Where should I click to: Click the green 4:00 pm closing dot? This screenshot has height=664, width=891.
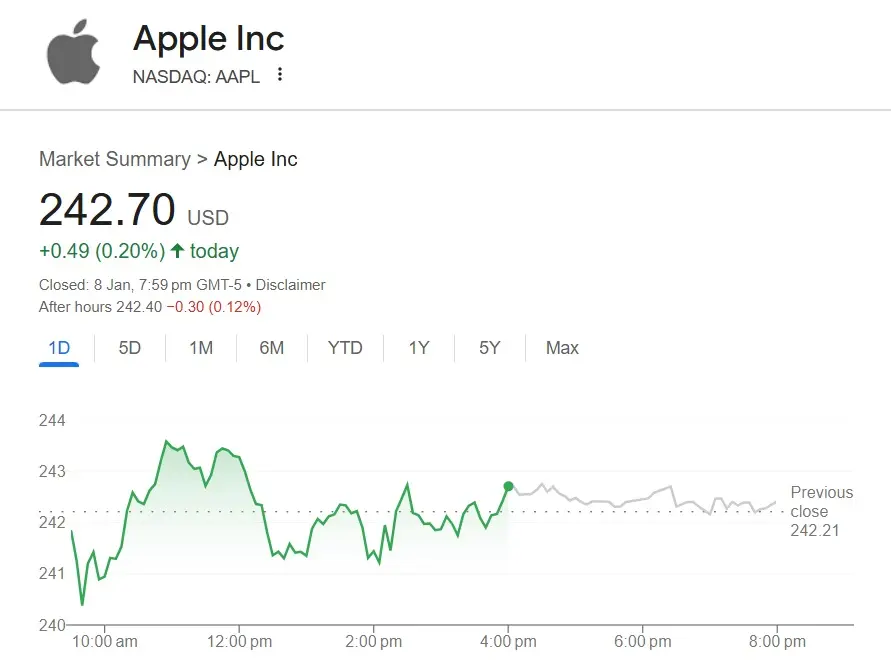(508, 486)
